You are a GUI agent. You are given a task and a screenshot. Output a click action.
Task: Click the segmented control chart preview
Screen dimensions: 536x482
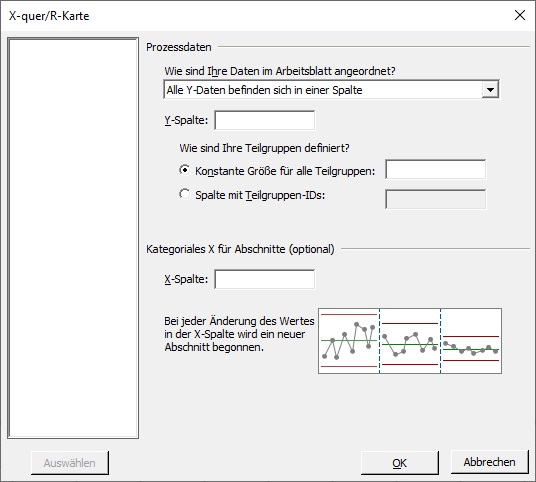coord(410,341)
